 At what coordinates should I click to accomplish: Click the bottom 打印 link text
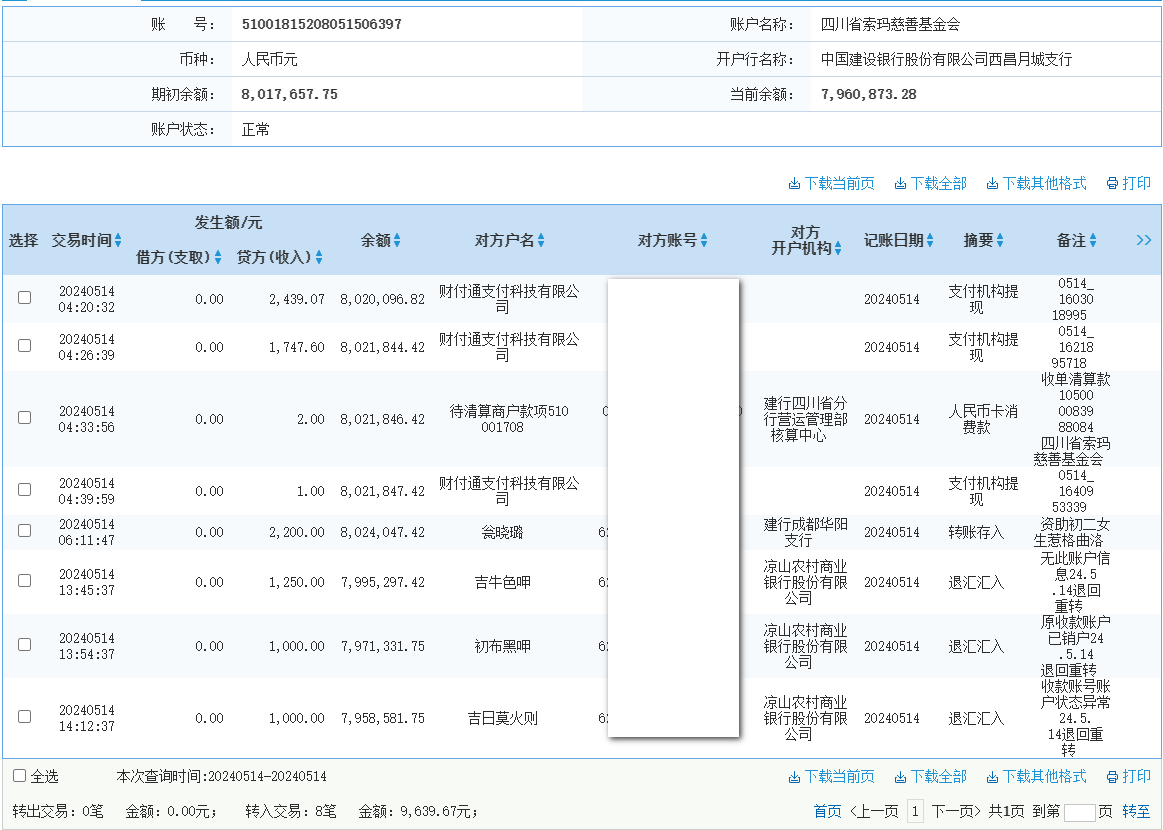[1136, 777]
